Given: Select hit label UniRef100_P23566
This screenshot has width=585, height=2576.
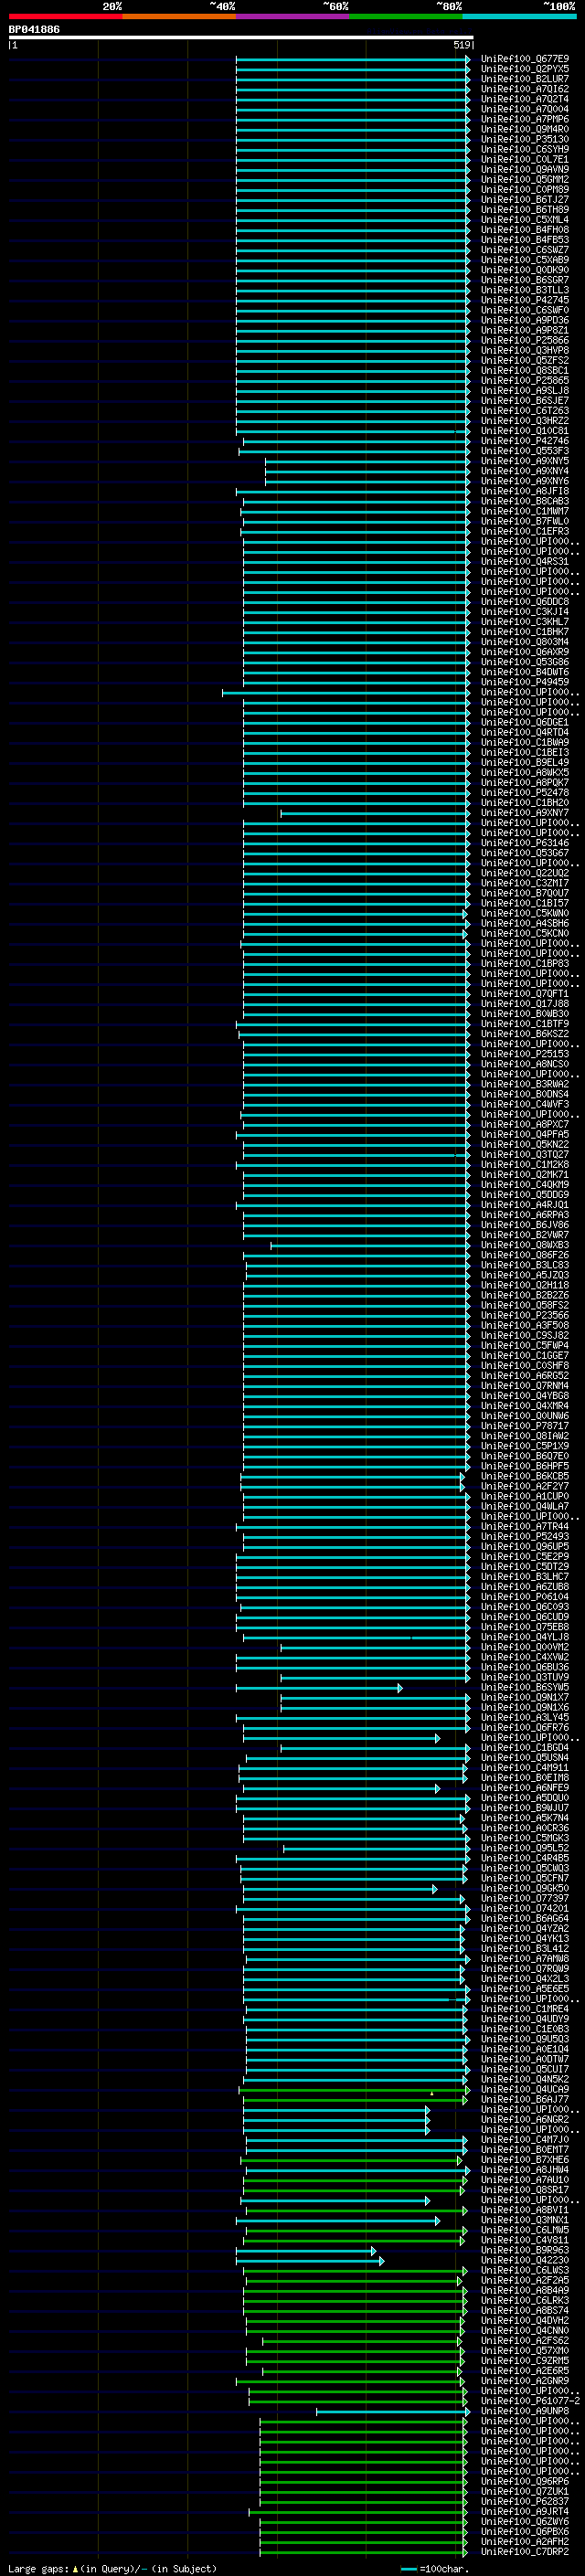Looking at the screenshot, I should pos(525,1316).
